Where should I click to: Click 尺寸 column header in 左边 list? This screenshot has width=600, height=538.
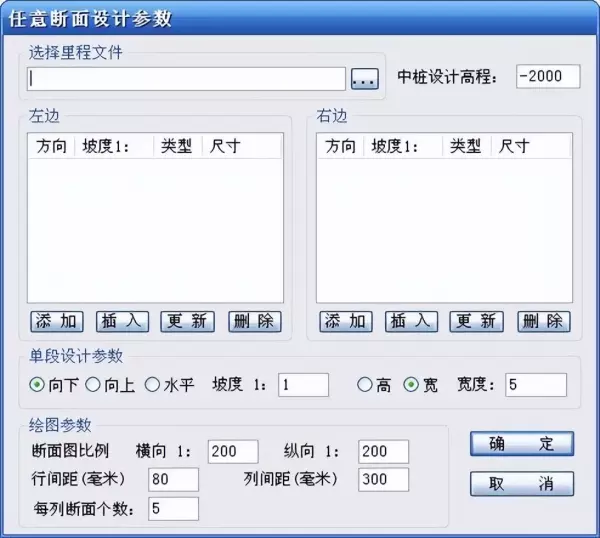point(242,146)
